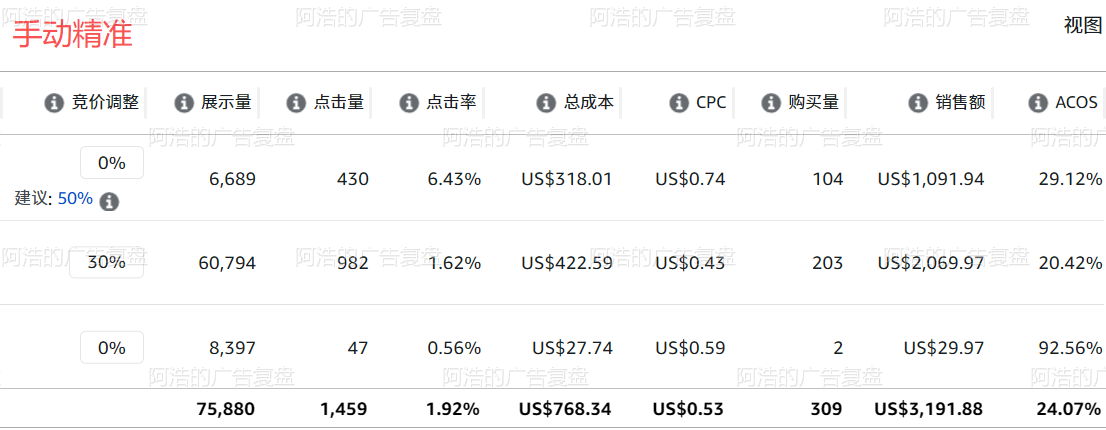Click info icon beside 总成本 header

pos(546,103)
